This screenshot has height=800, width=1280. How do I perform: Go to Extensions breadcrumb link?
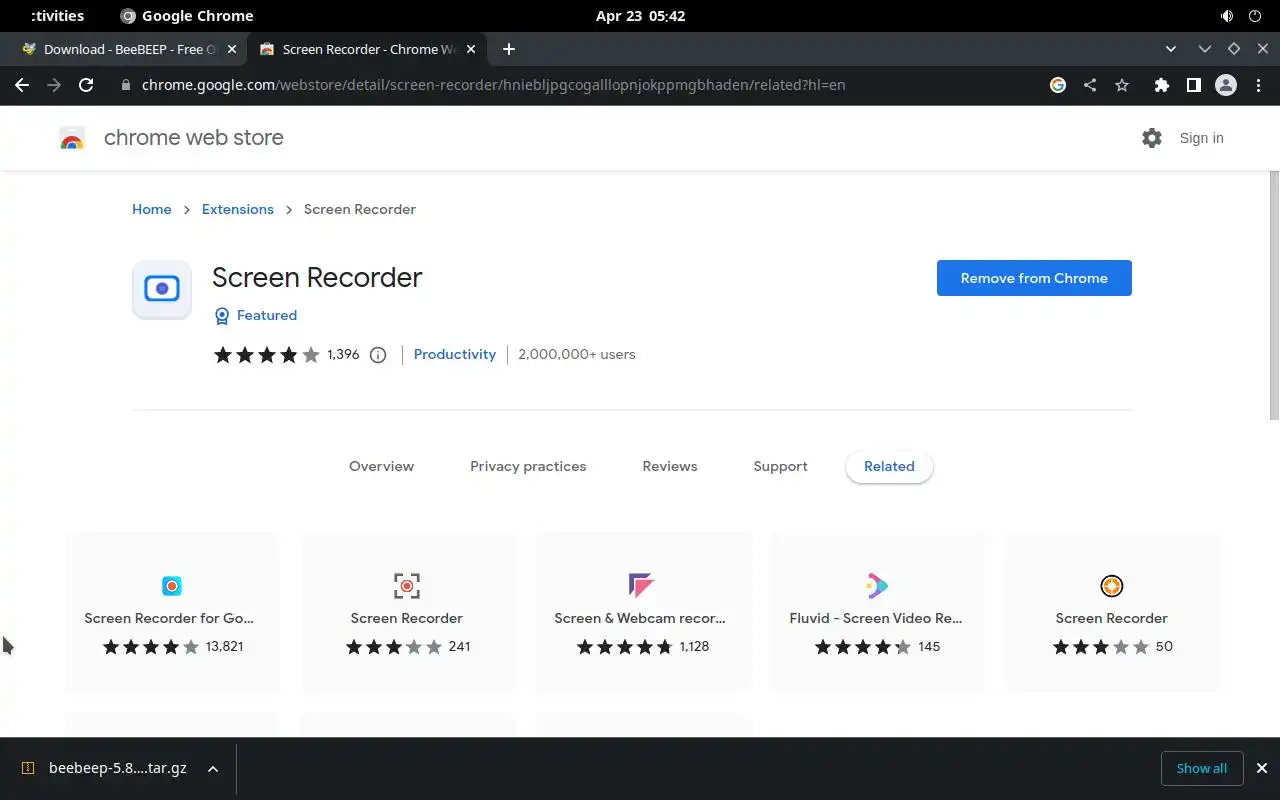coord(238,209)
